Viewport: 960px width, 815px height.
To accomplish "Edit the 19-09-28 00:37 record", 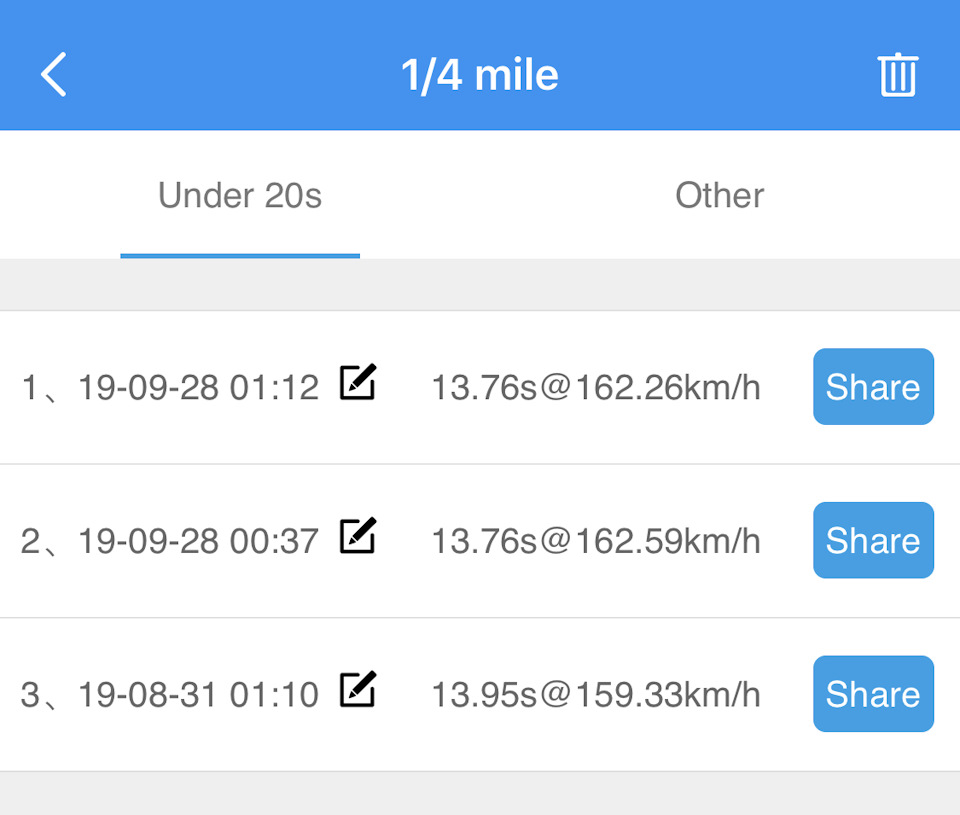I will point(357,537).
